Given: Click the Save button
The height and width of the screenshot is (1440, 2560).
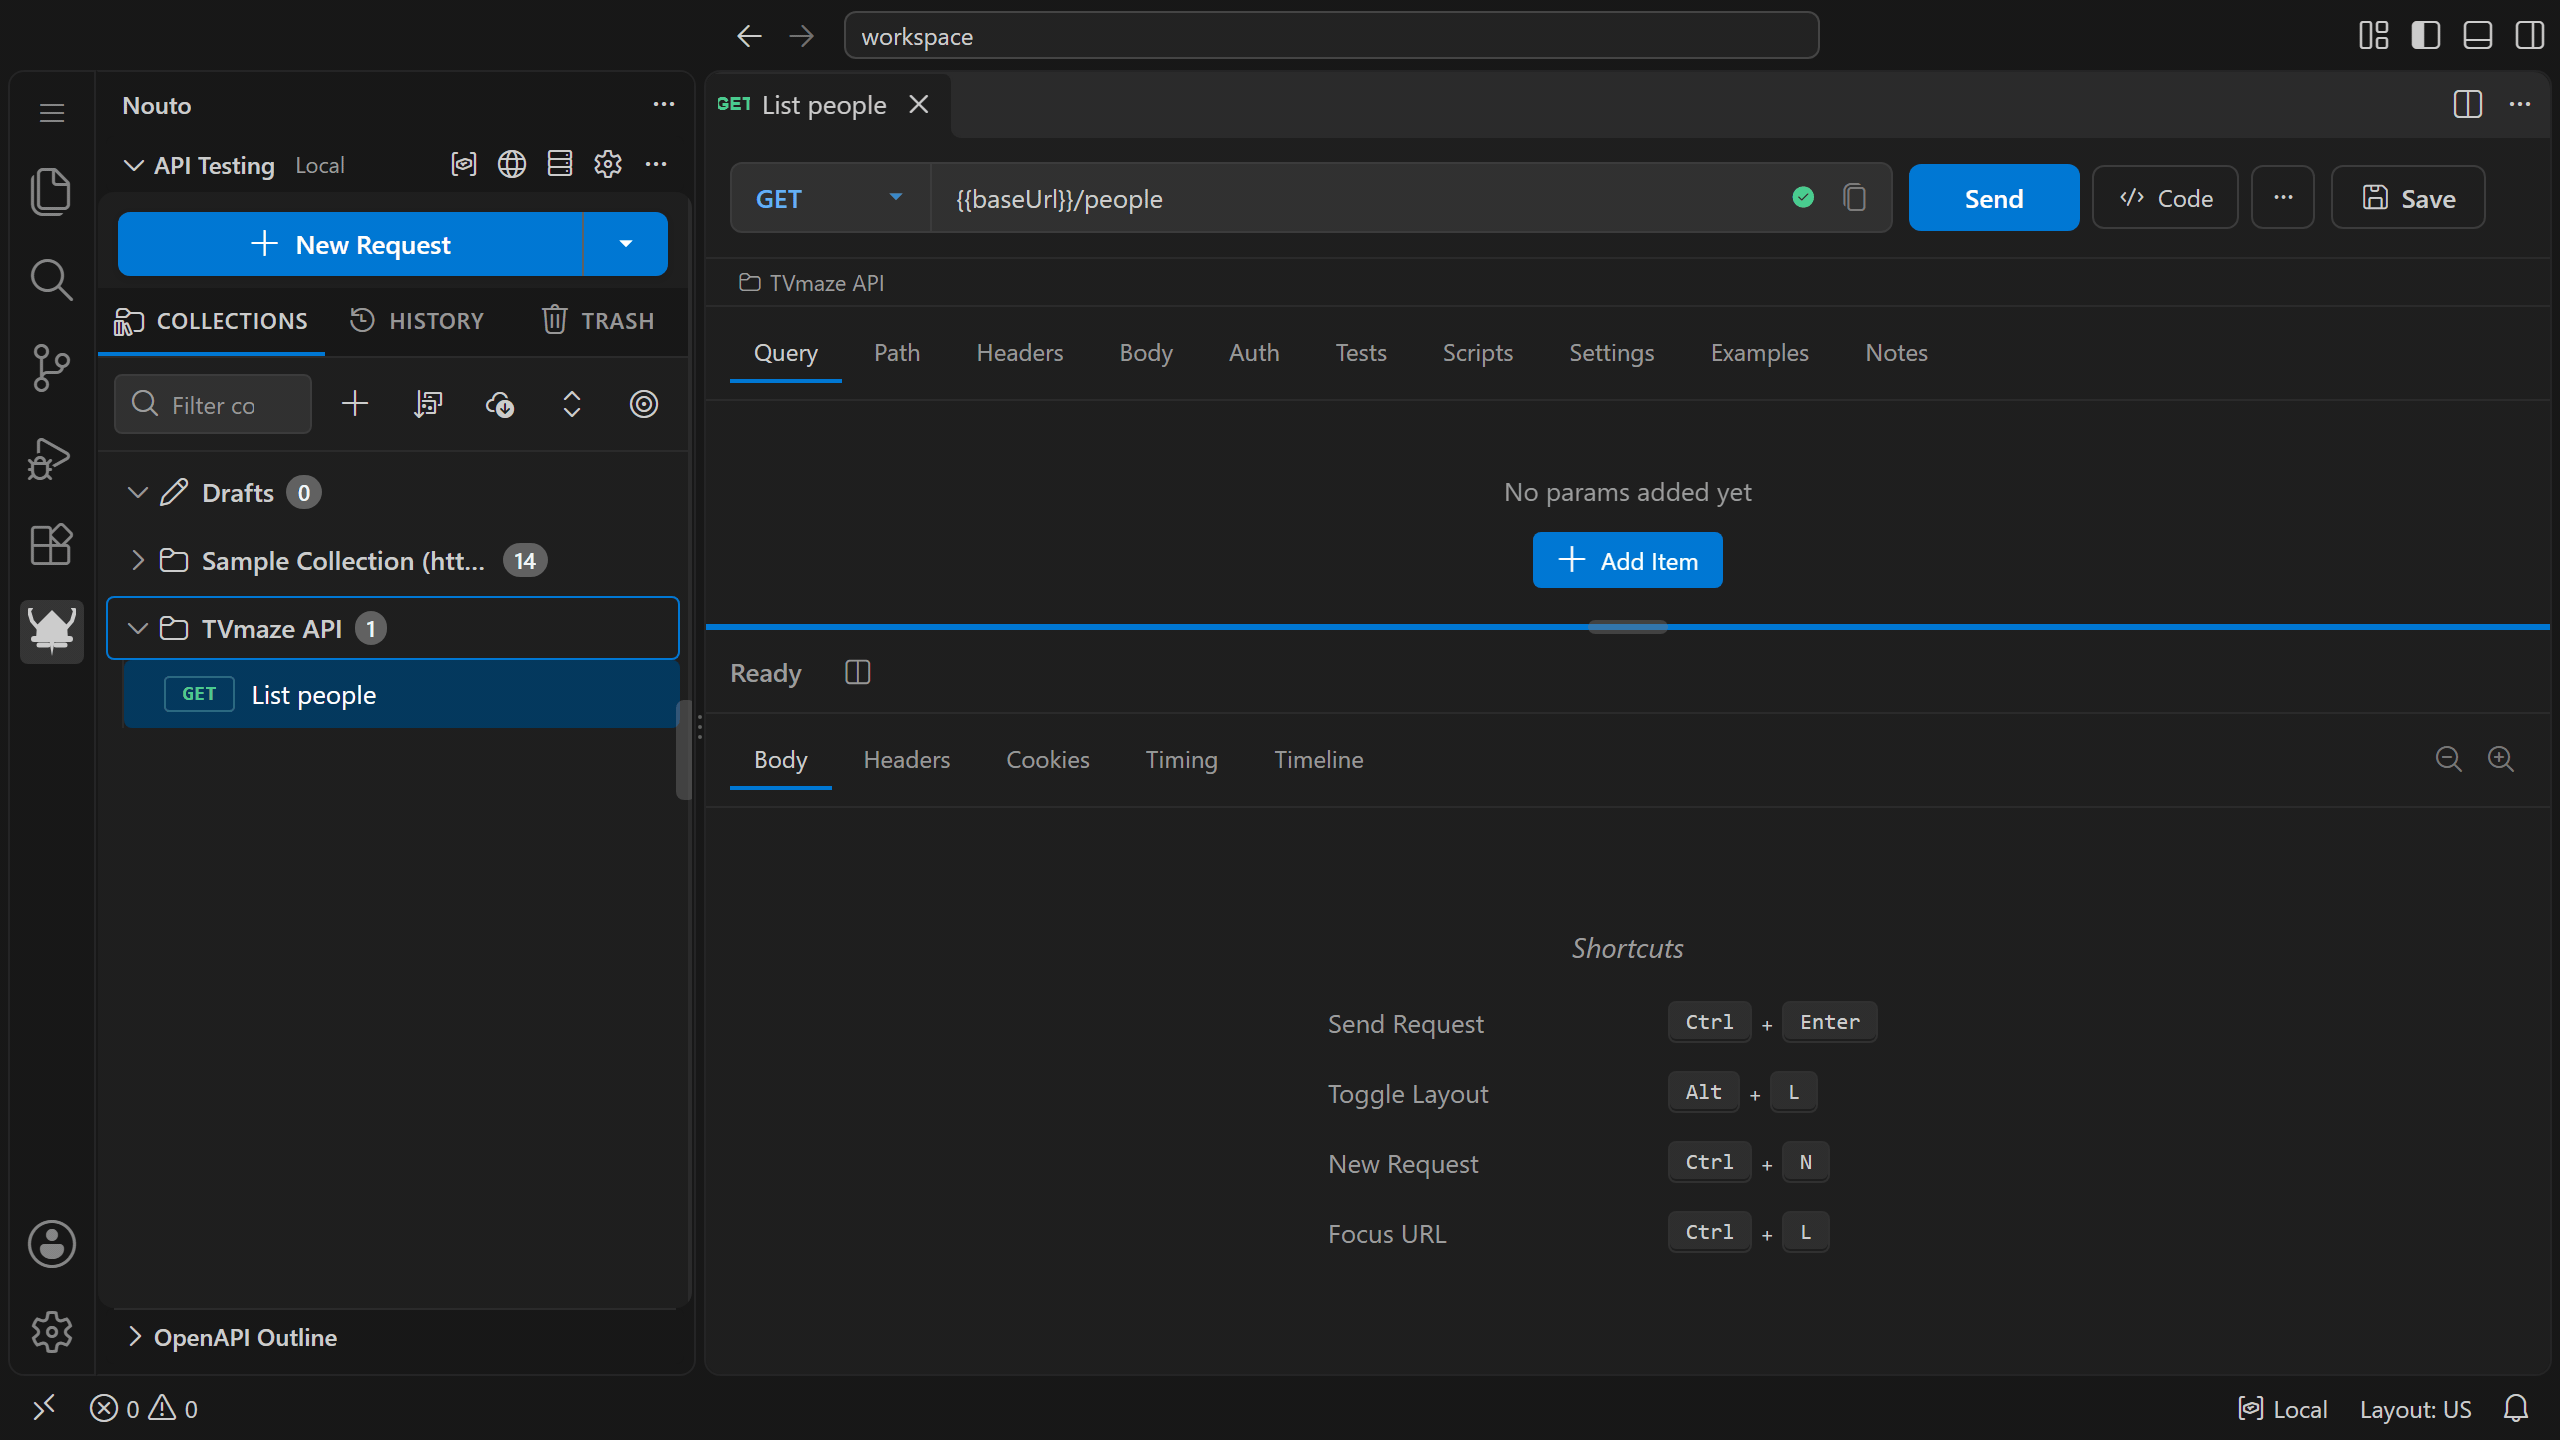Looking at the screenshot, I should coord(2408,198).
